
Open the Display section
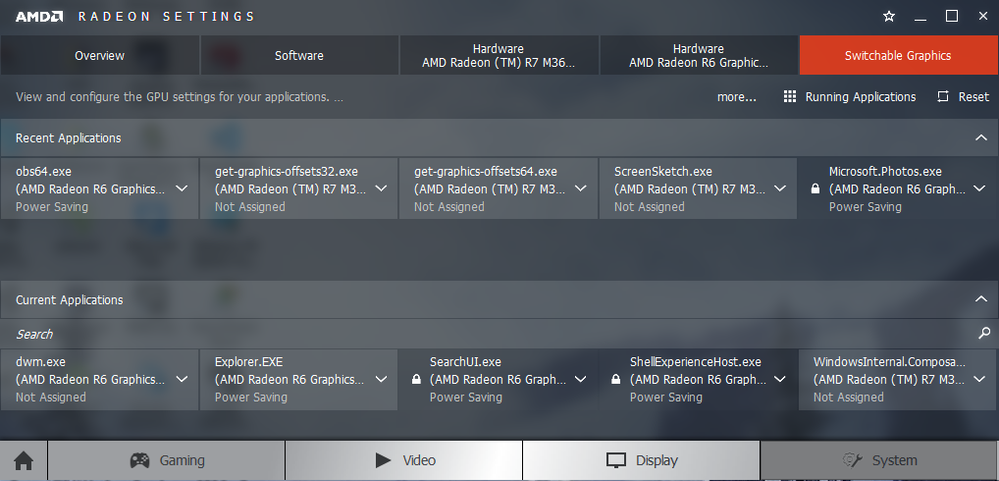(641, 460)
